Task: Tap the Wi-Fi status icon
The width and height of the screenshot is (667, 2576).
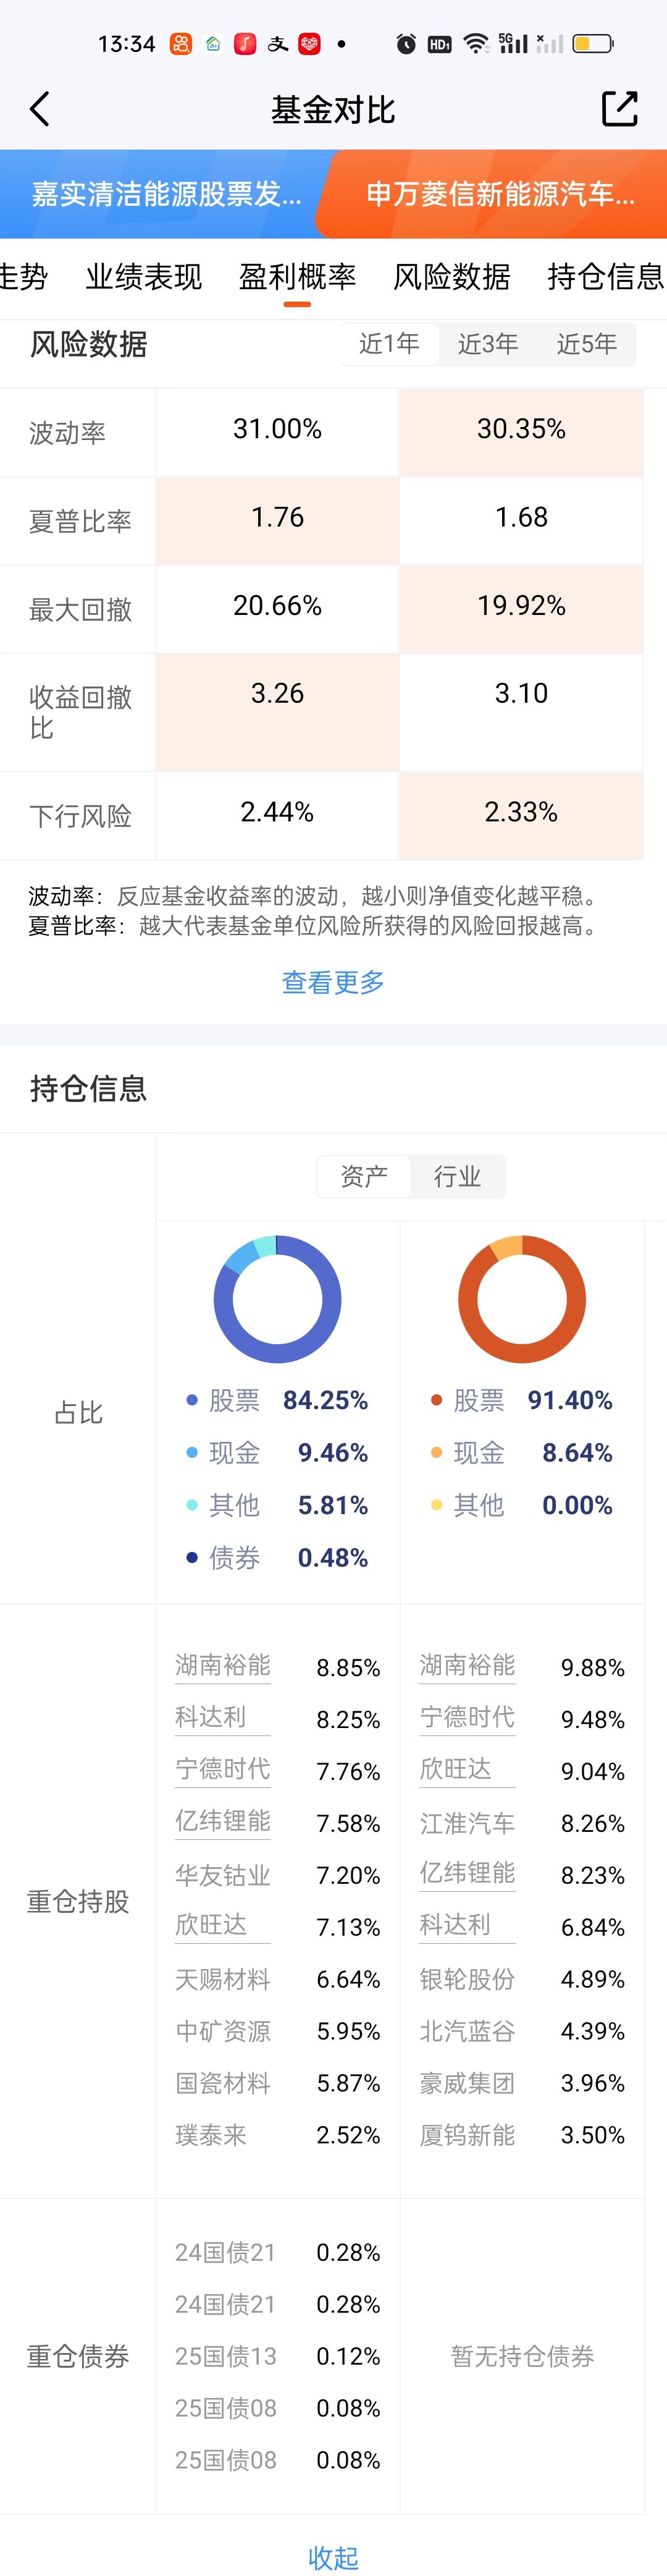Action: [476, 44]
